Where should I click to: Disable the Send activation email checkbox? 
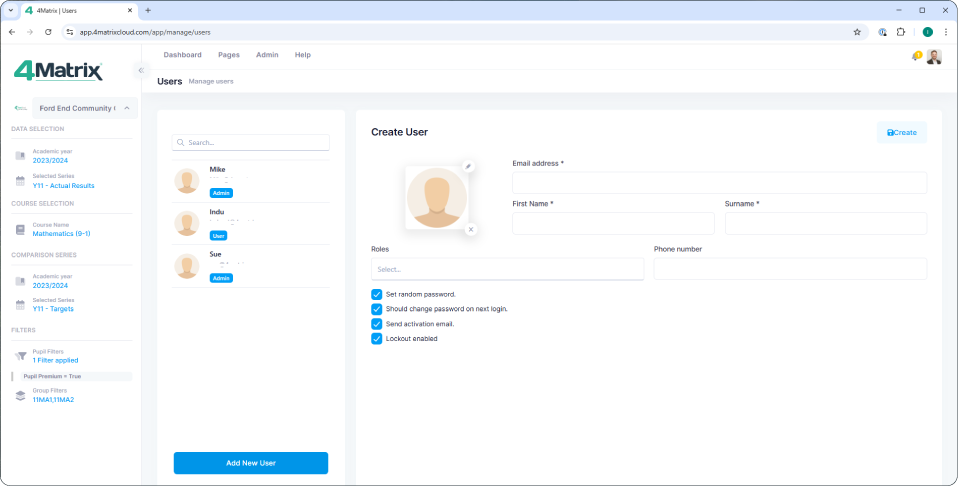377,324
